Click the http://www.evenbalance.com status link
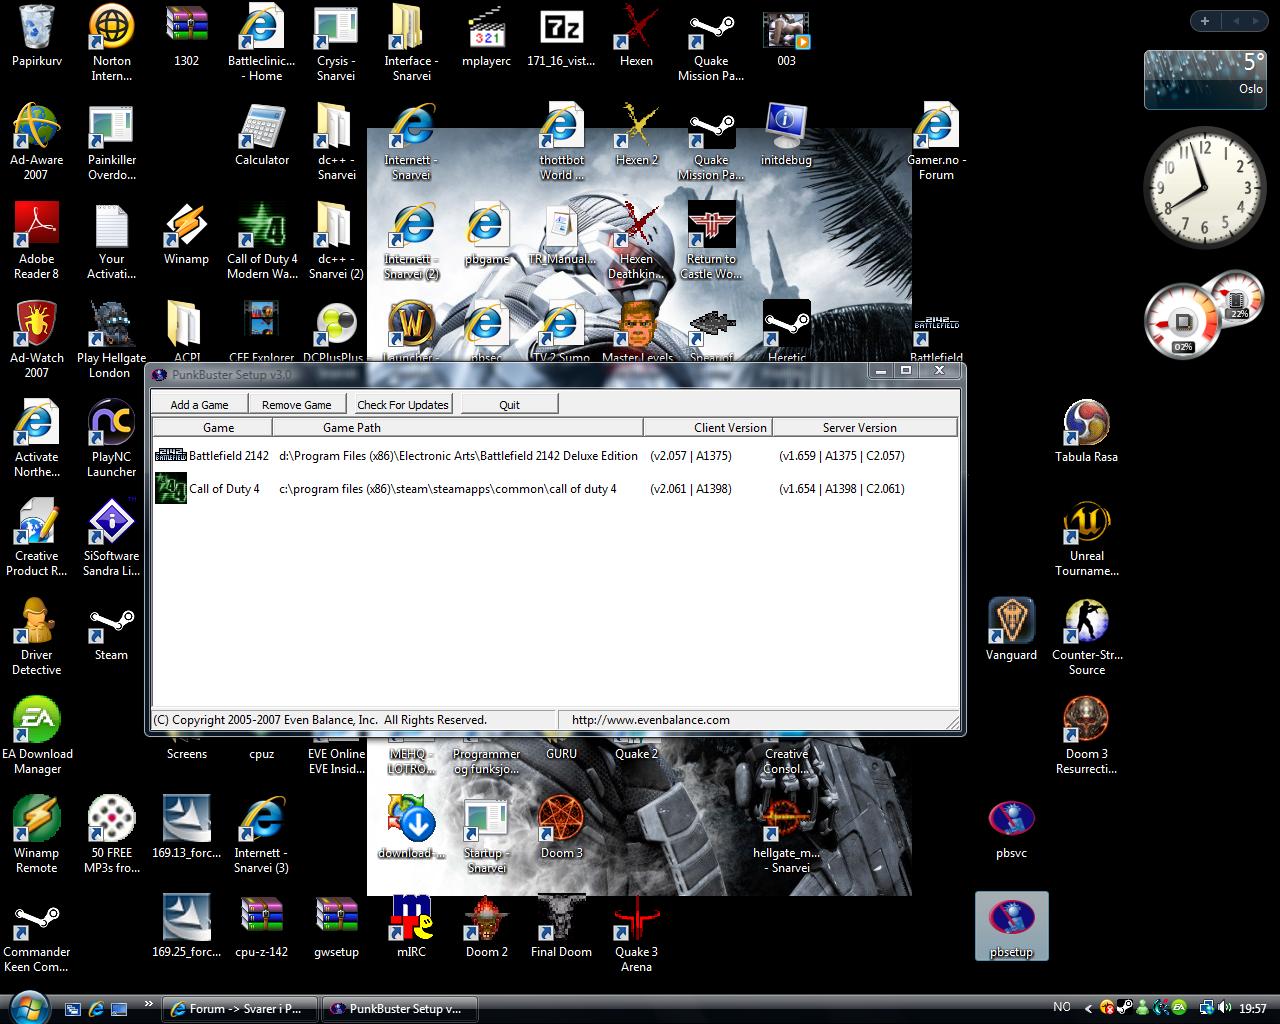 click(651, 719)
